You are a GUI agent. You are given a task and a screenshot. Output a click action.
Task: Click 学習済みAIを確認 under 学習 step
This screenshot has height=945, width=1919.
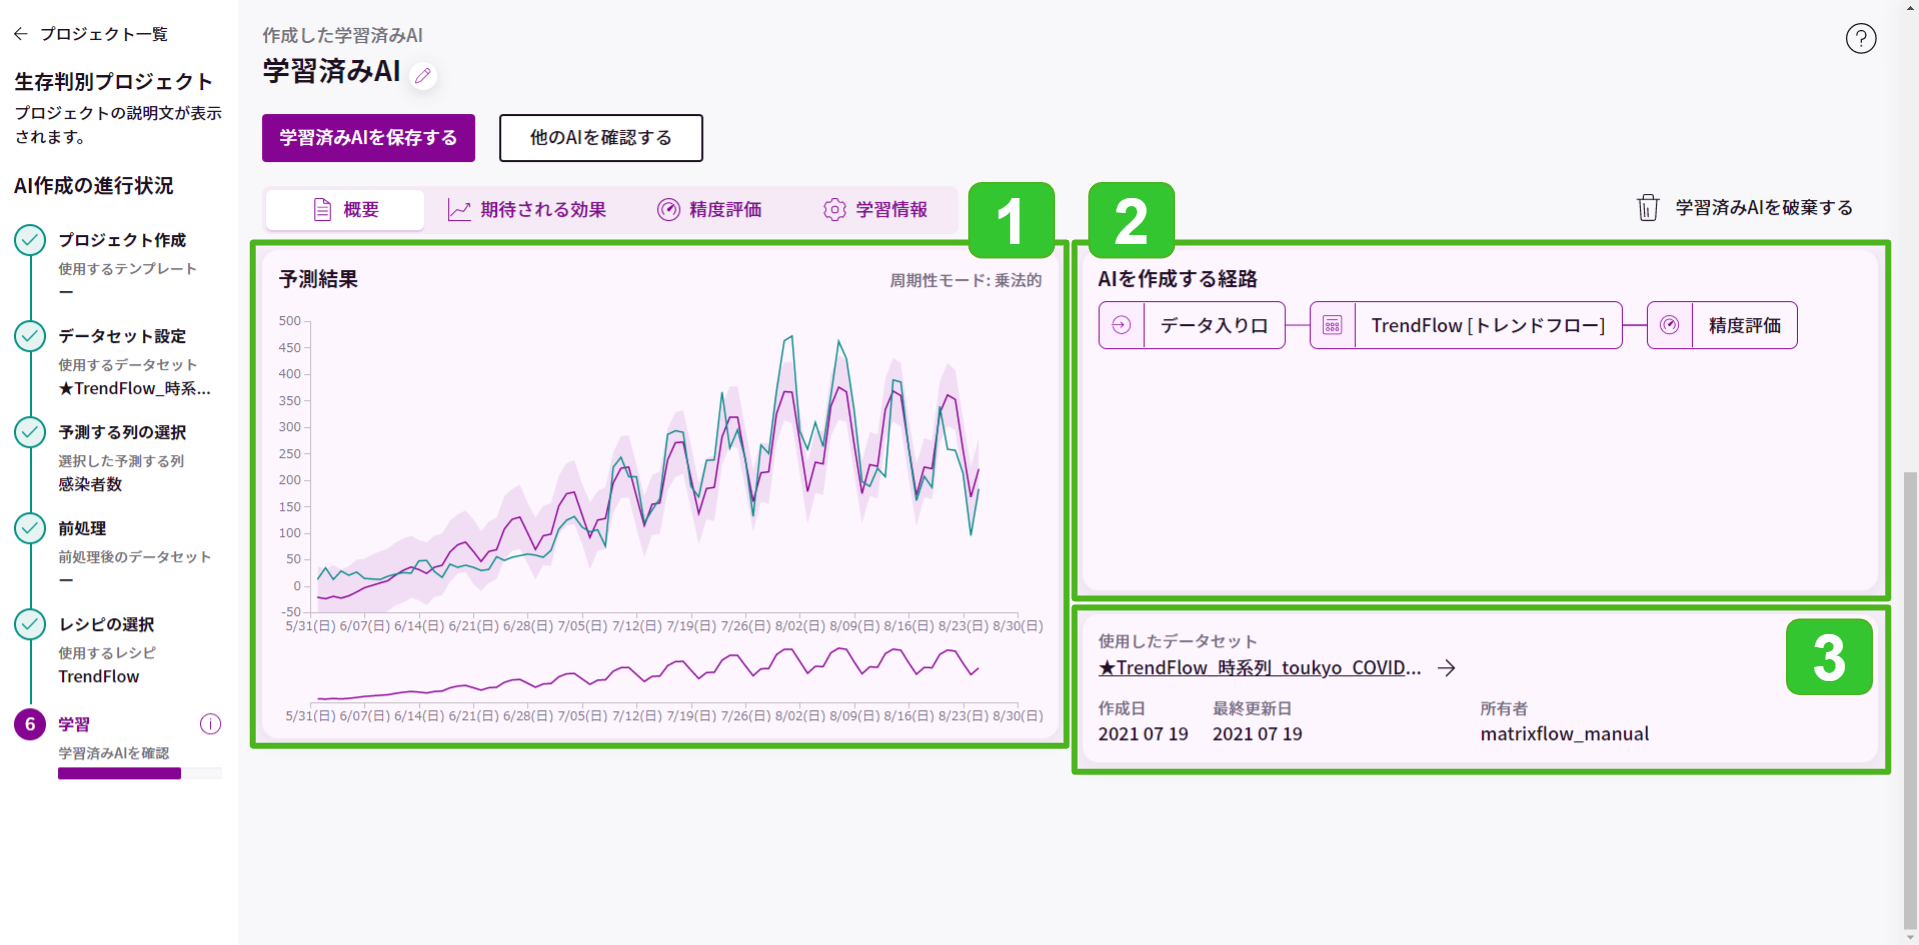pos(113,753)
